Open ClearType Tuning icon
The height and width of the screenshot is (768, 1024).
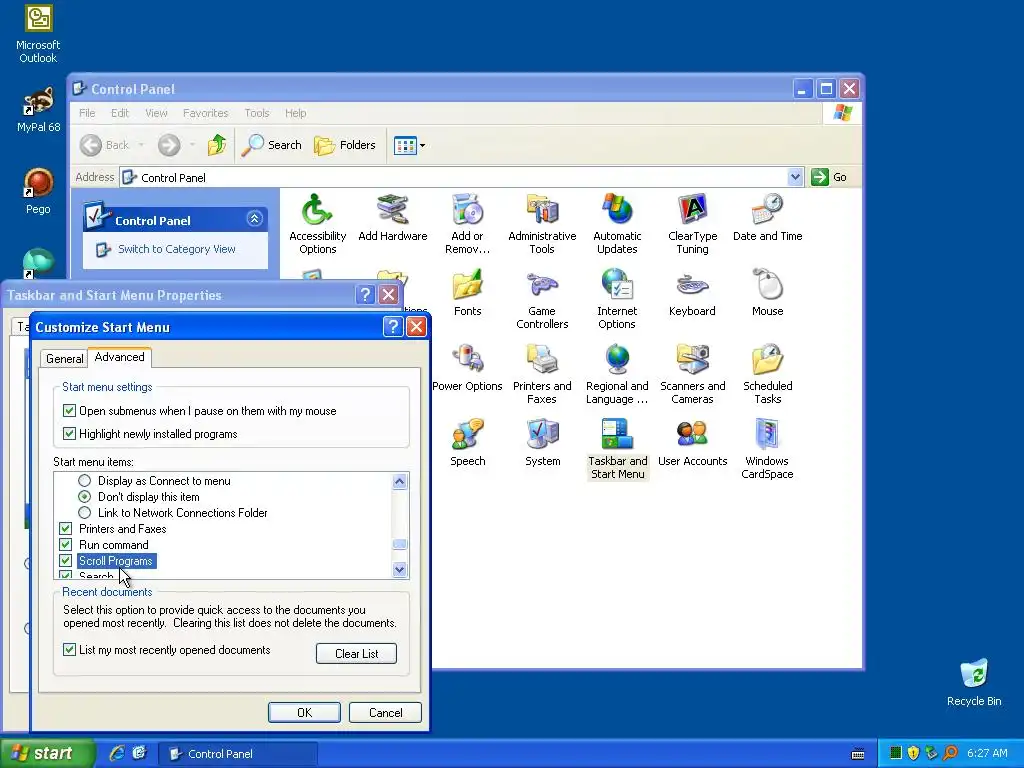692,224
